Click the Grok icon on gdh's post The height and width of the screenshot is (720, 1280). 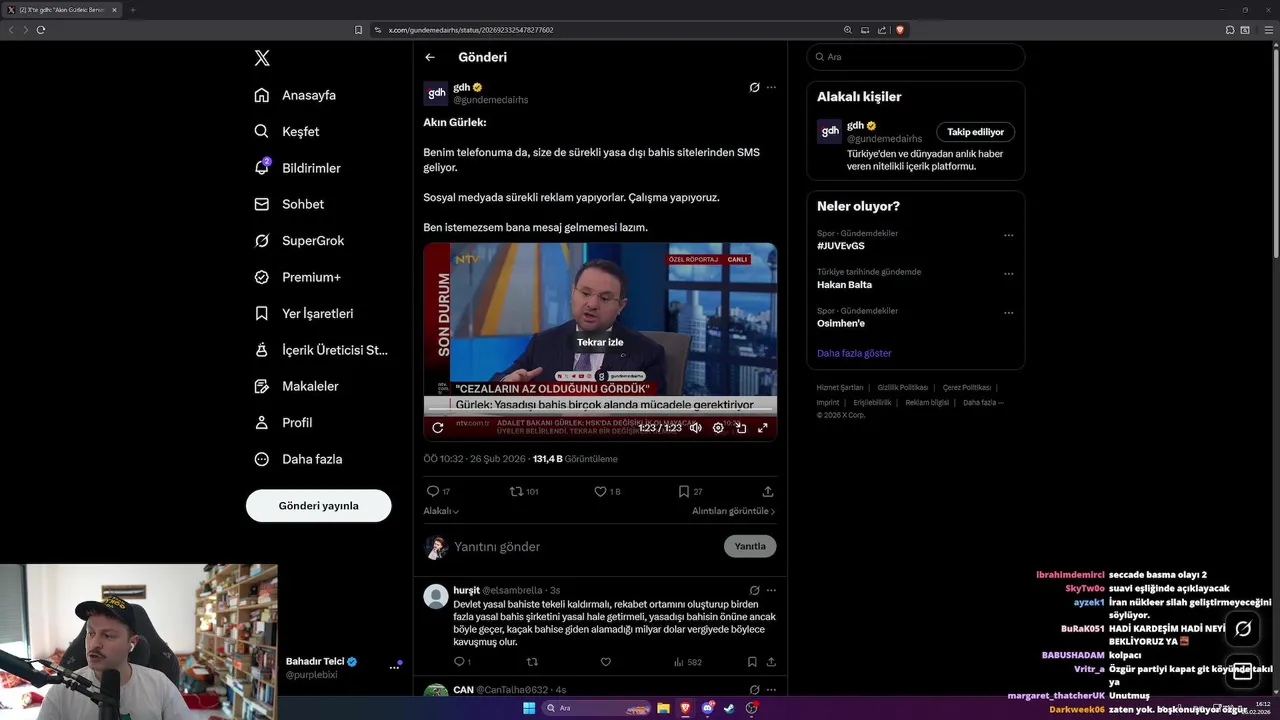pyautogui.click(x=754, y=87)
